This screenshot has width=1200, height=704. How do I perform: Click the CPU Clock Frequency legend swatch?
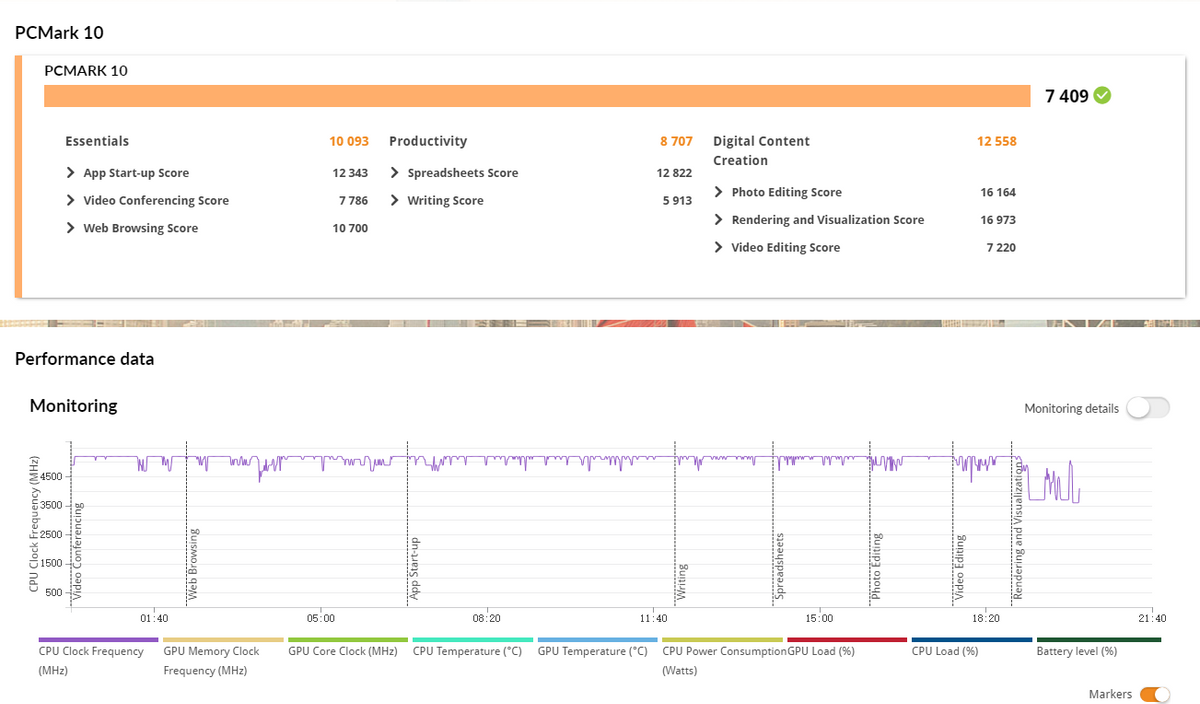[98, 640]
